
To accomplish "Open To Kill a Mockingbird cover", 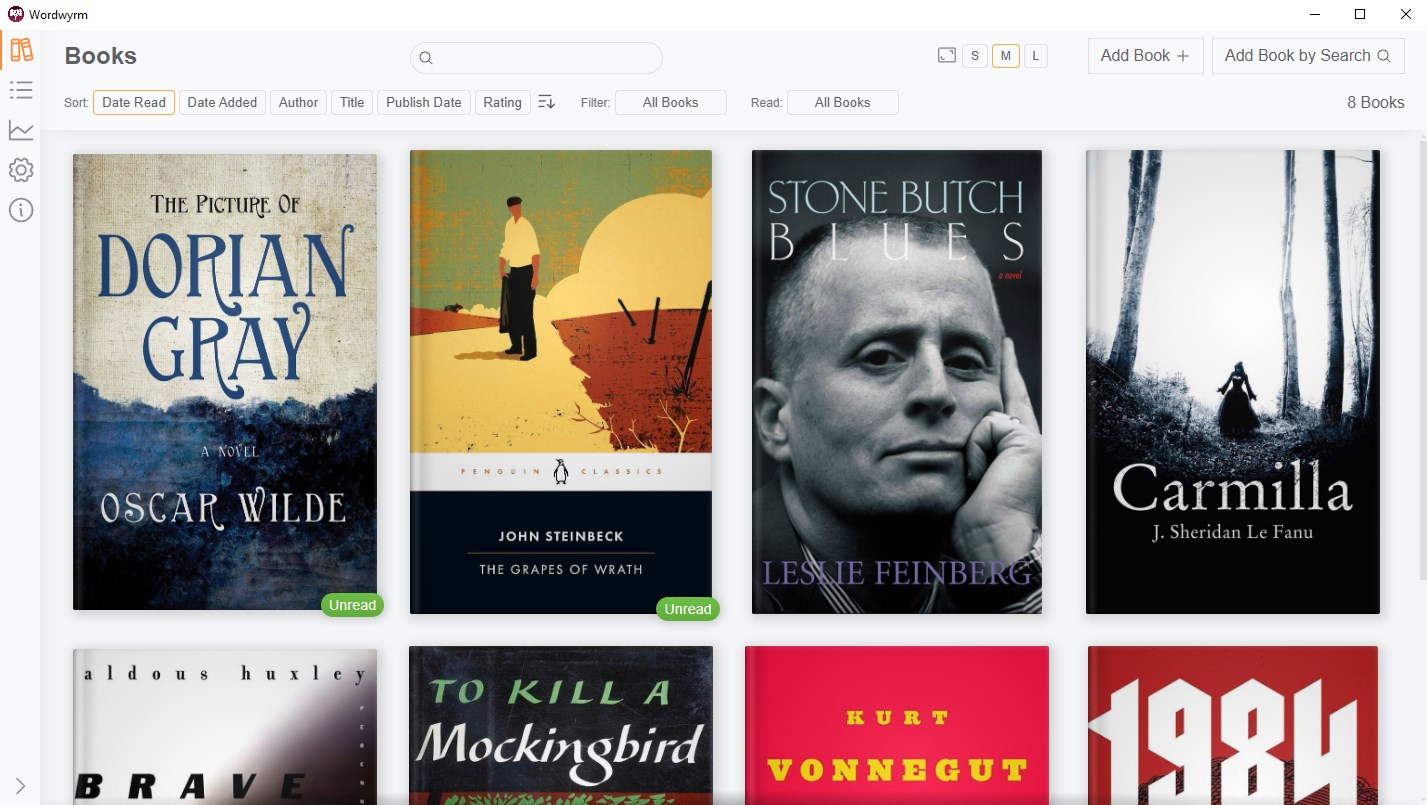I will point(561,726).
